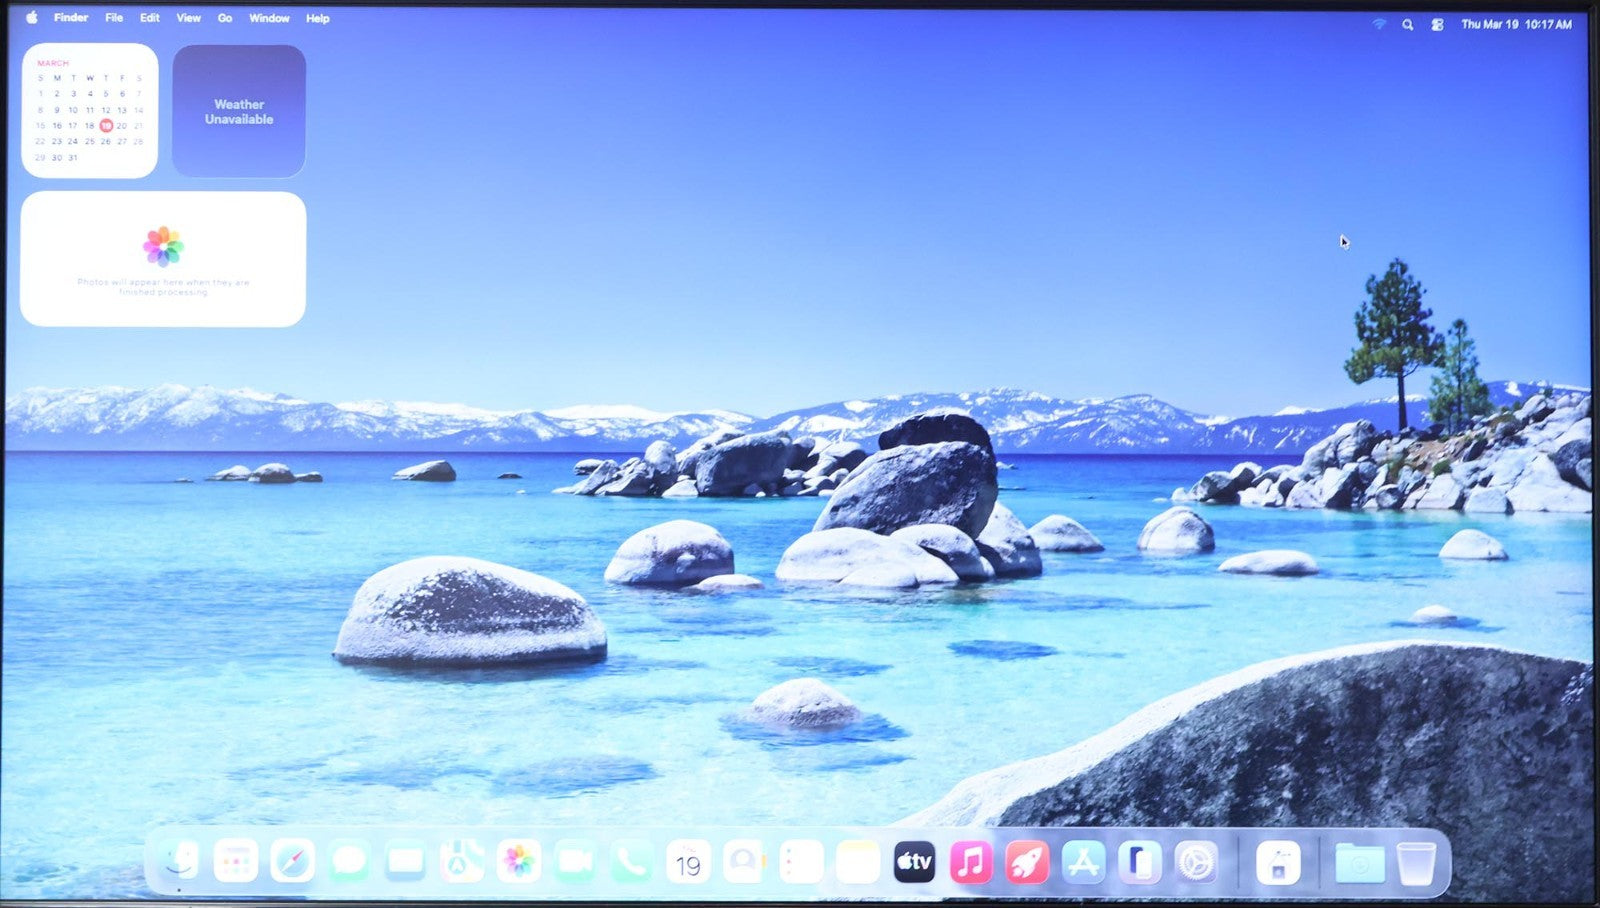Launch Safari from the Dock
Screen dimensions: 1600x908
tap(292, 861)
